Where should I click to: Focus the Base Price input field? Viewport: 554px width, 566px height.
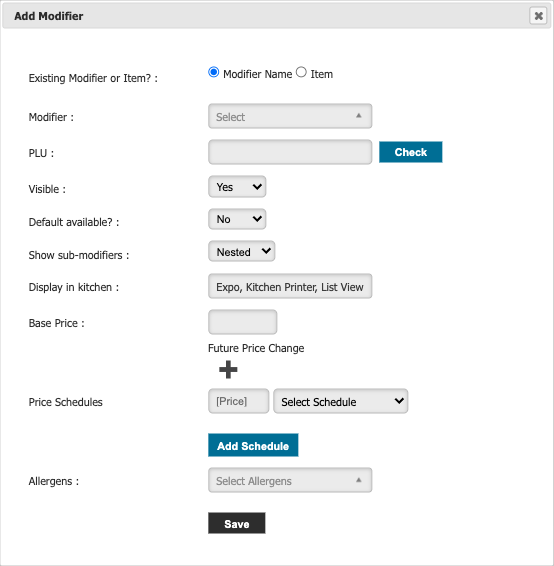coord(243,322)
